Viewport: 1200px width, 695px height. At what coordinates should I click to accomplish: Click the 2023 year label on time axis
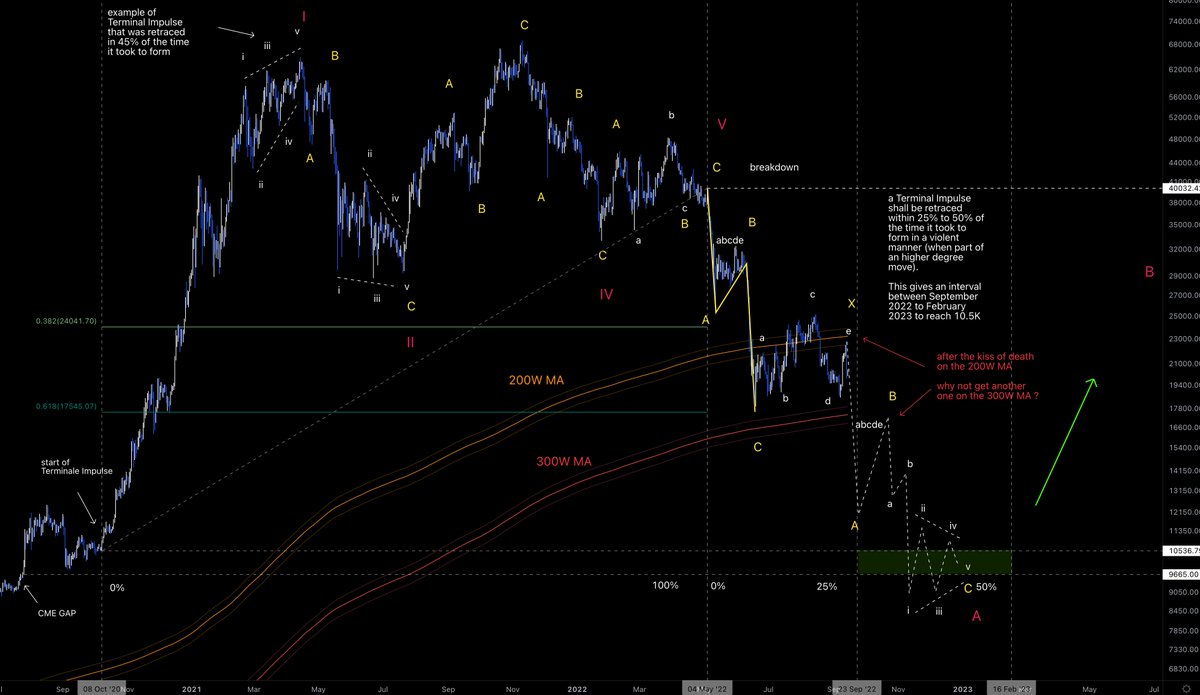click(962, 689)
